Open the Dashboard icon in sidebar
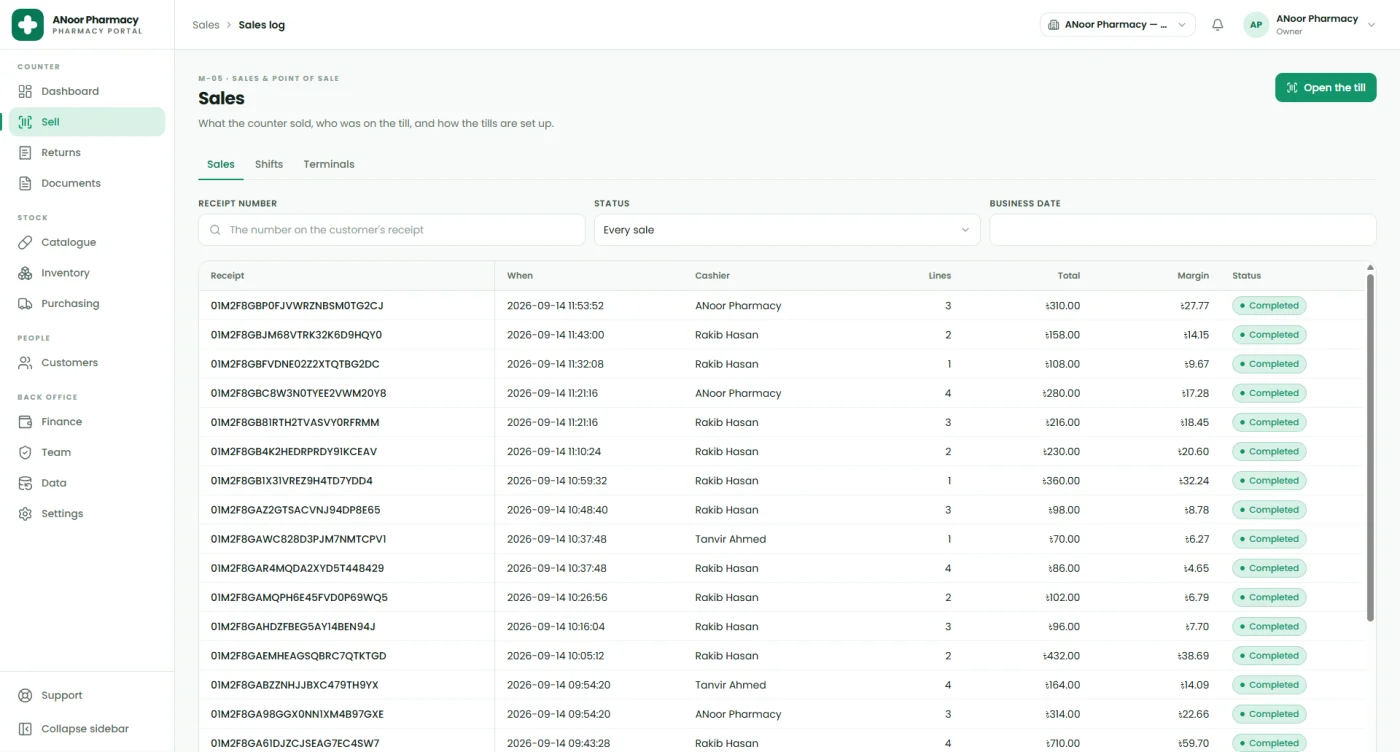Image resolution: width=1400 pixels, height=752 pixels. tap(25, 91)
